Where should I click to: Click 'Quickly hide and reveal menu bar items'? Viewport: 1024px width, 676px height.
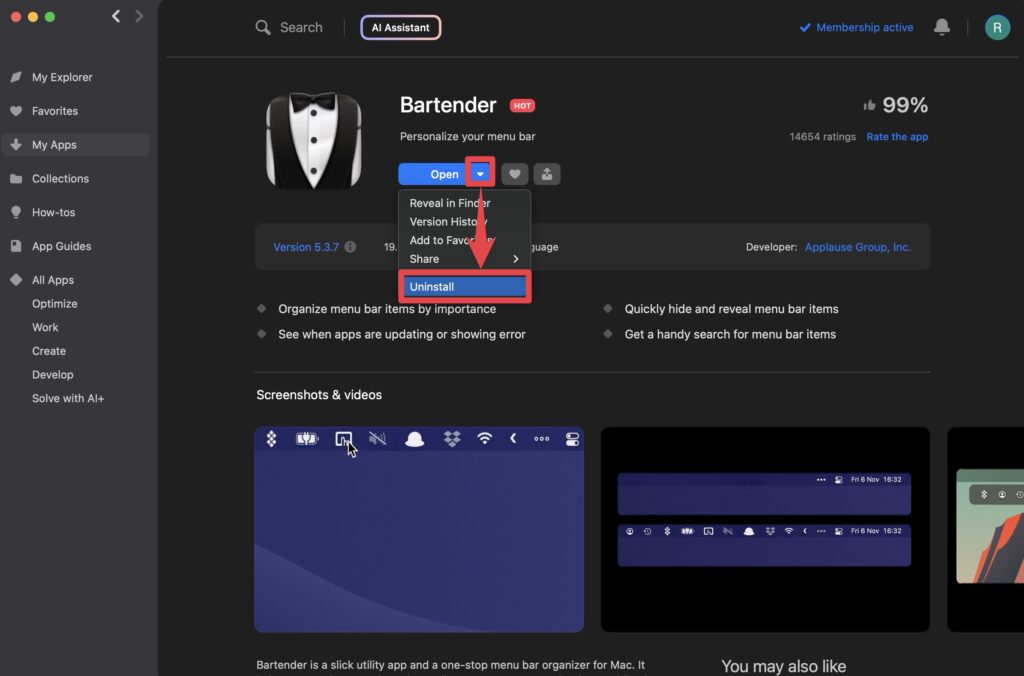[x=731, y=309]
